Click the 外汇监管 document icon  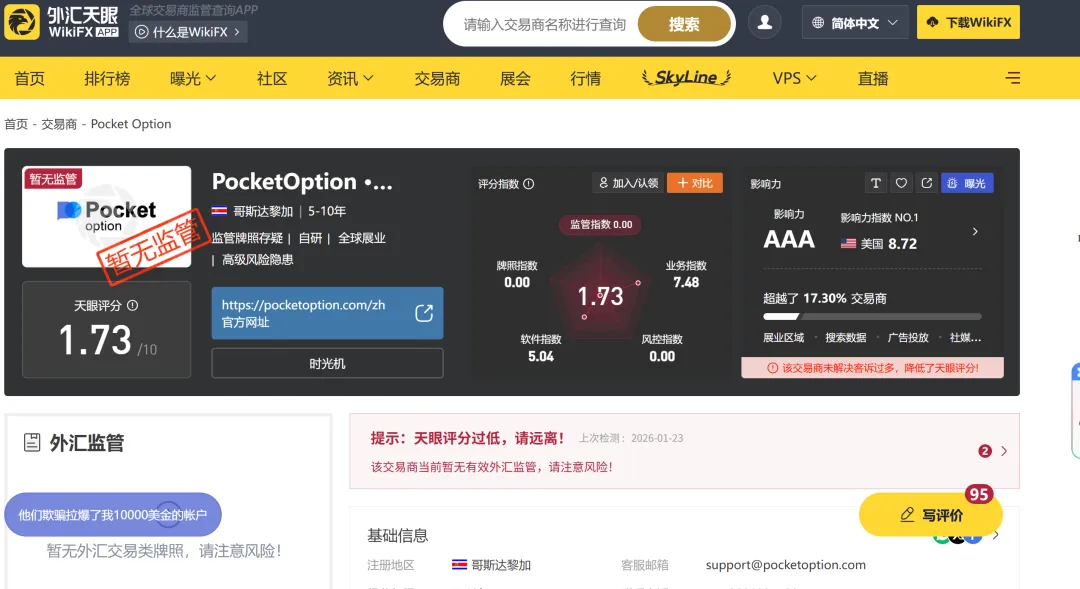32,442
